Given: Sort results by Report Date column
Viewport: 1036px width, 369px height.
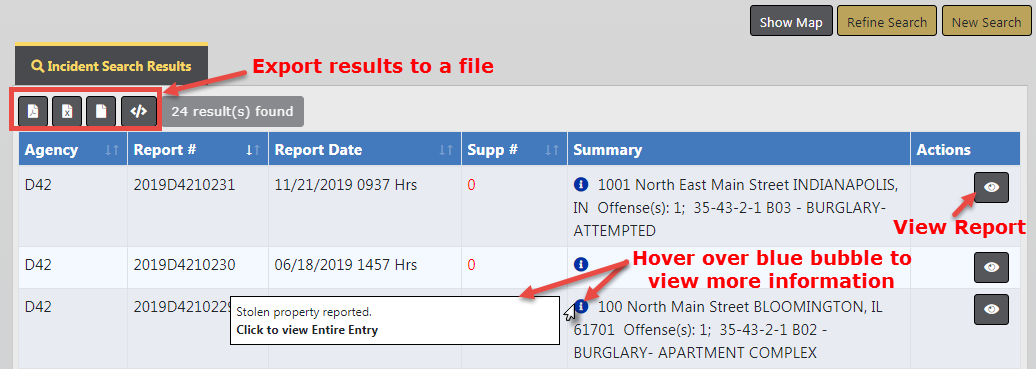Looking at the screenshot, I should [447, 150].
